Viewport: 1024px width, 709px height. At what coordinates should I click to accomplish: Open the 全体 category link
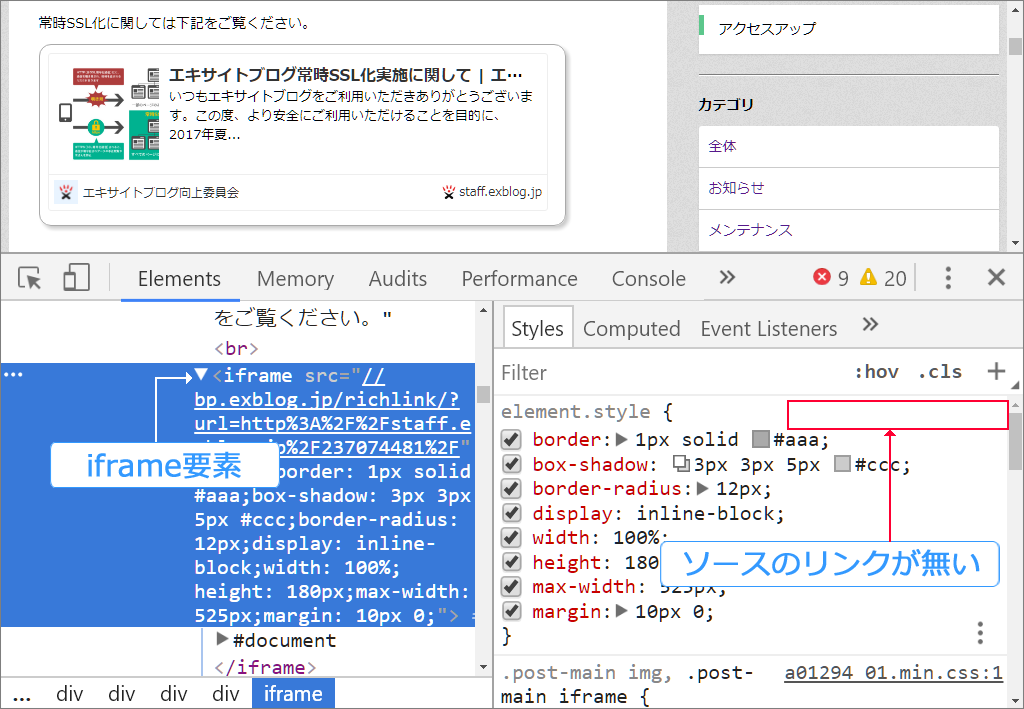coord(722,146)
